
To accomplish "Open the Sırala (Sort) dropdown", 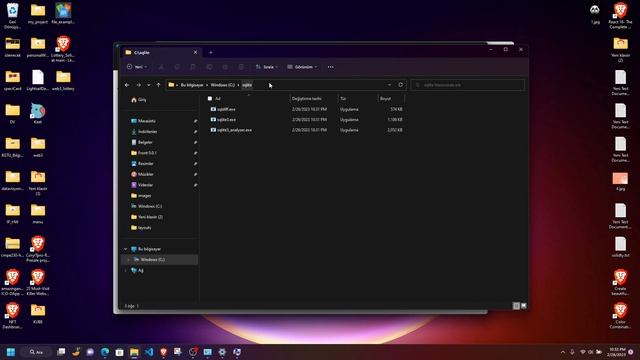I will (x=267, y=67).
